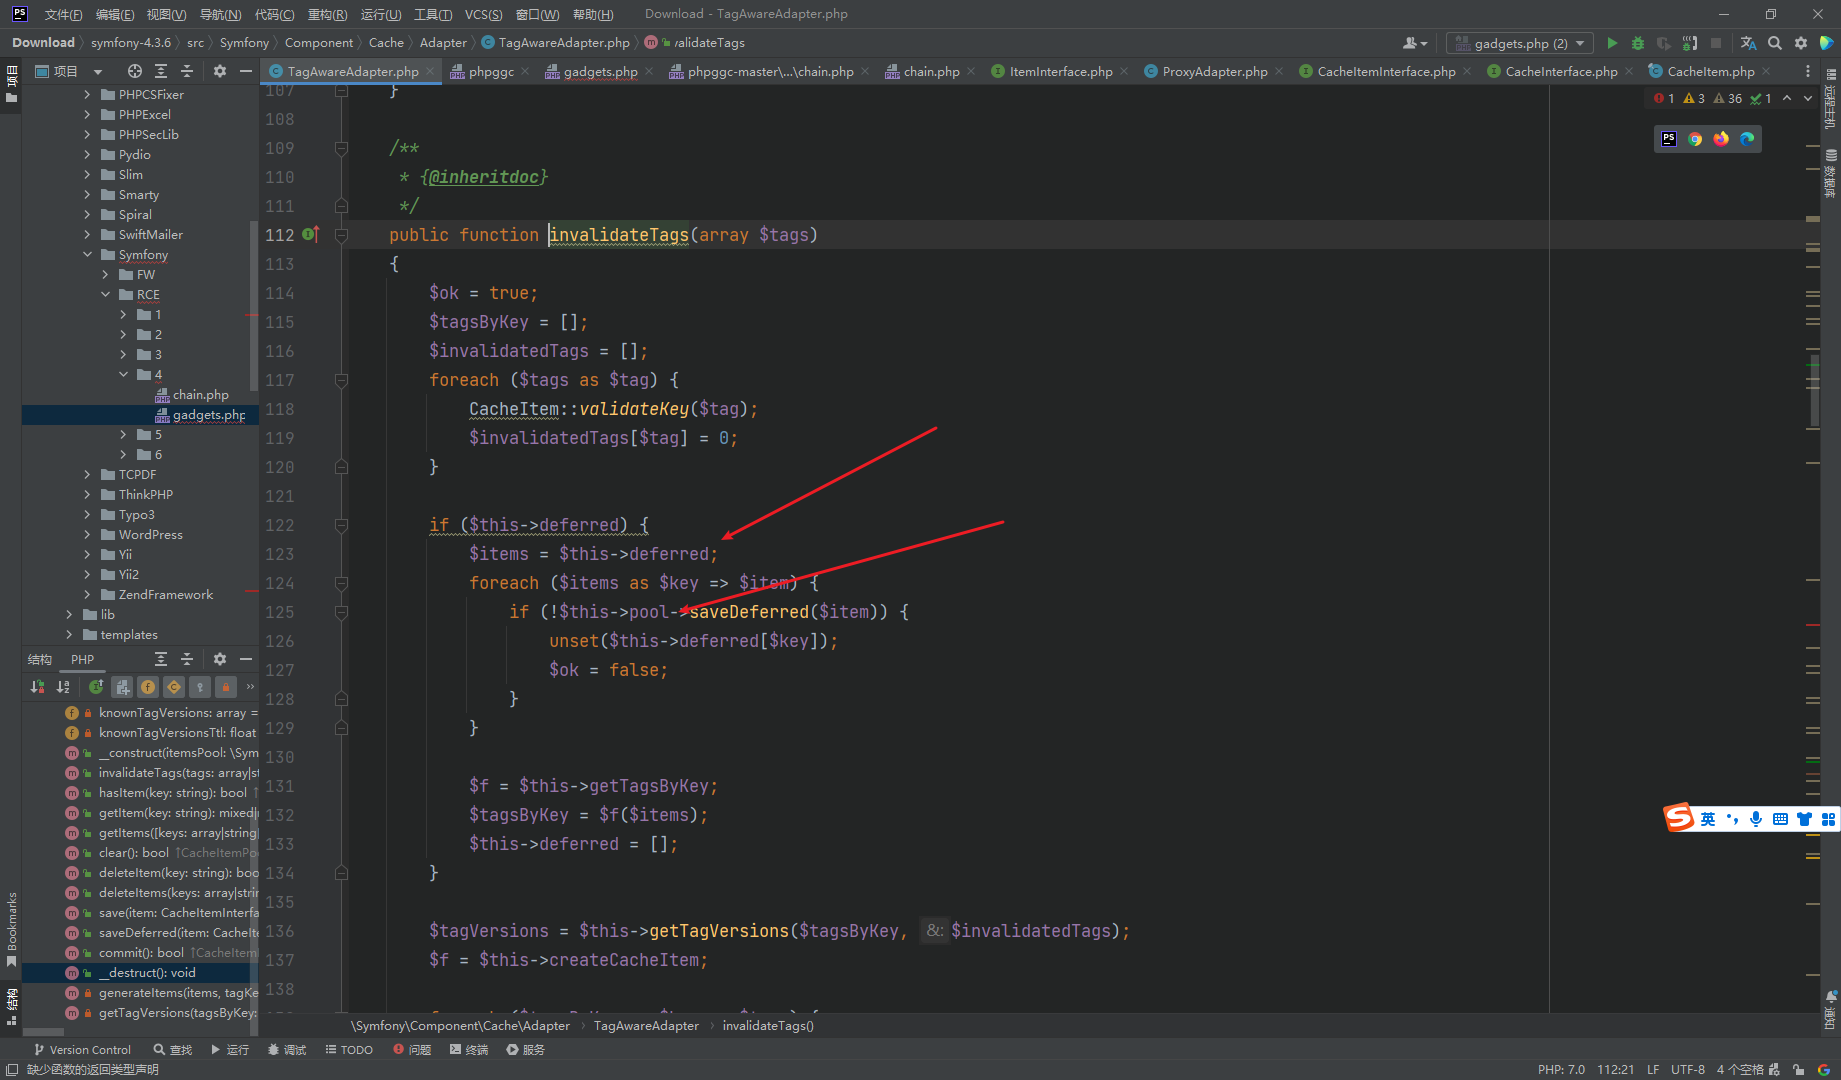Open the 终端 terminal tool window

pos(469,1050)
